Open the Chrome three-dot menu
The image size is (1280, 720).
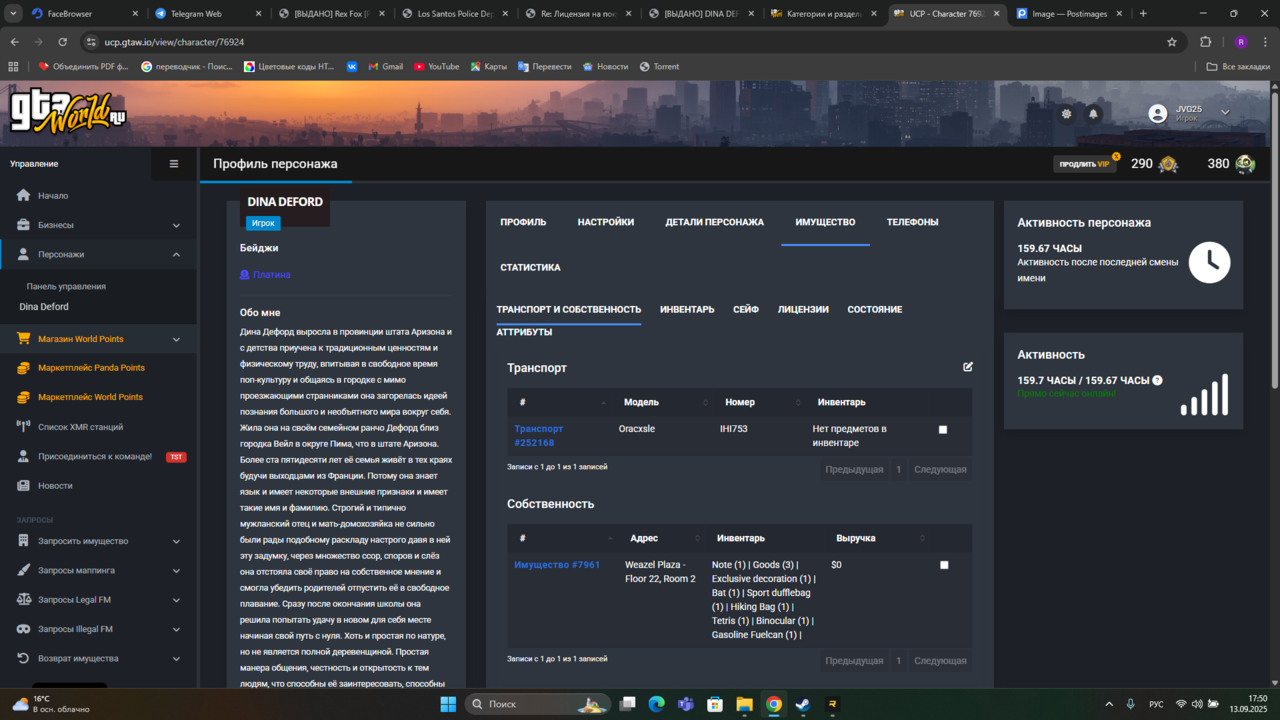[1265, 42]
